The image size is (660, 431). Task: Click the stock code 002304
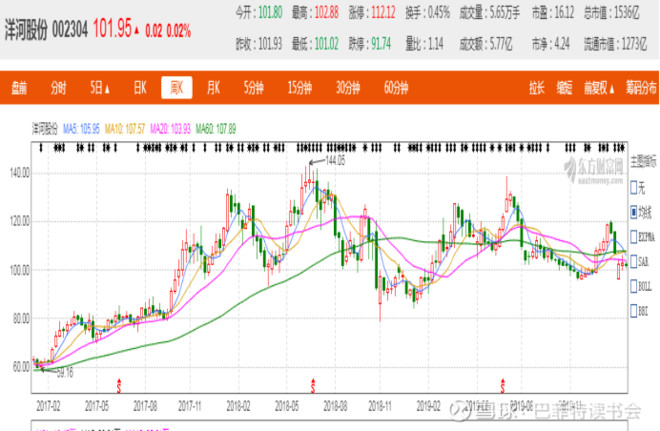pos(70,30)
